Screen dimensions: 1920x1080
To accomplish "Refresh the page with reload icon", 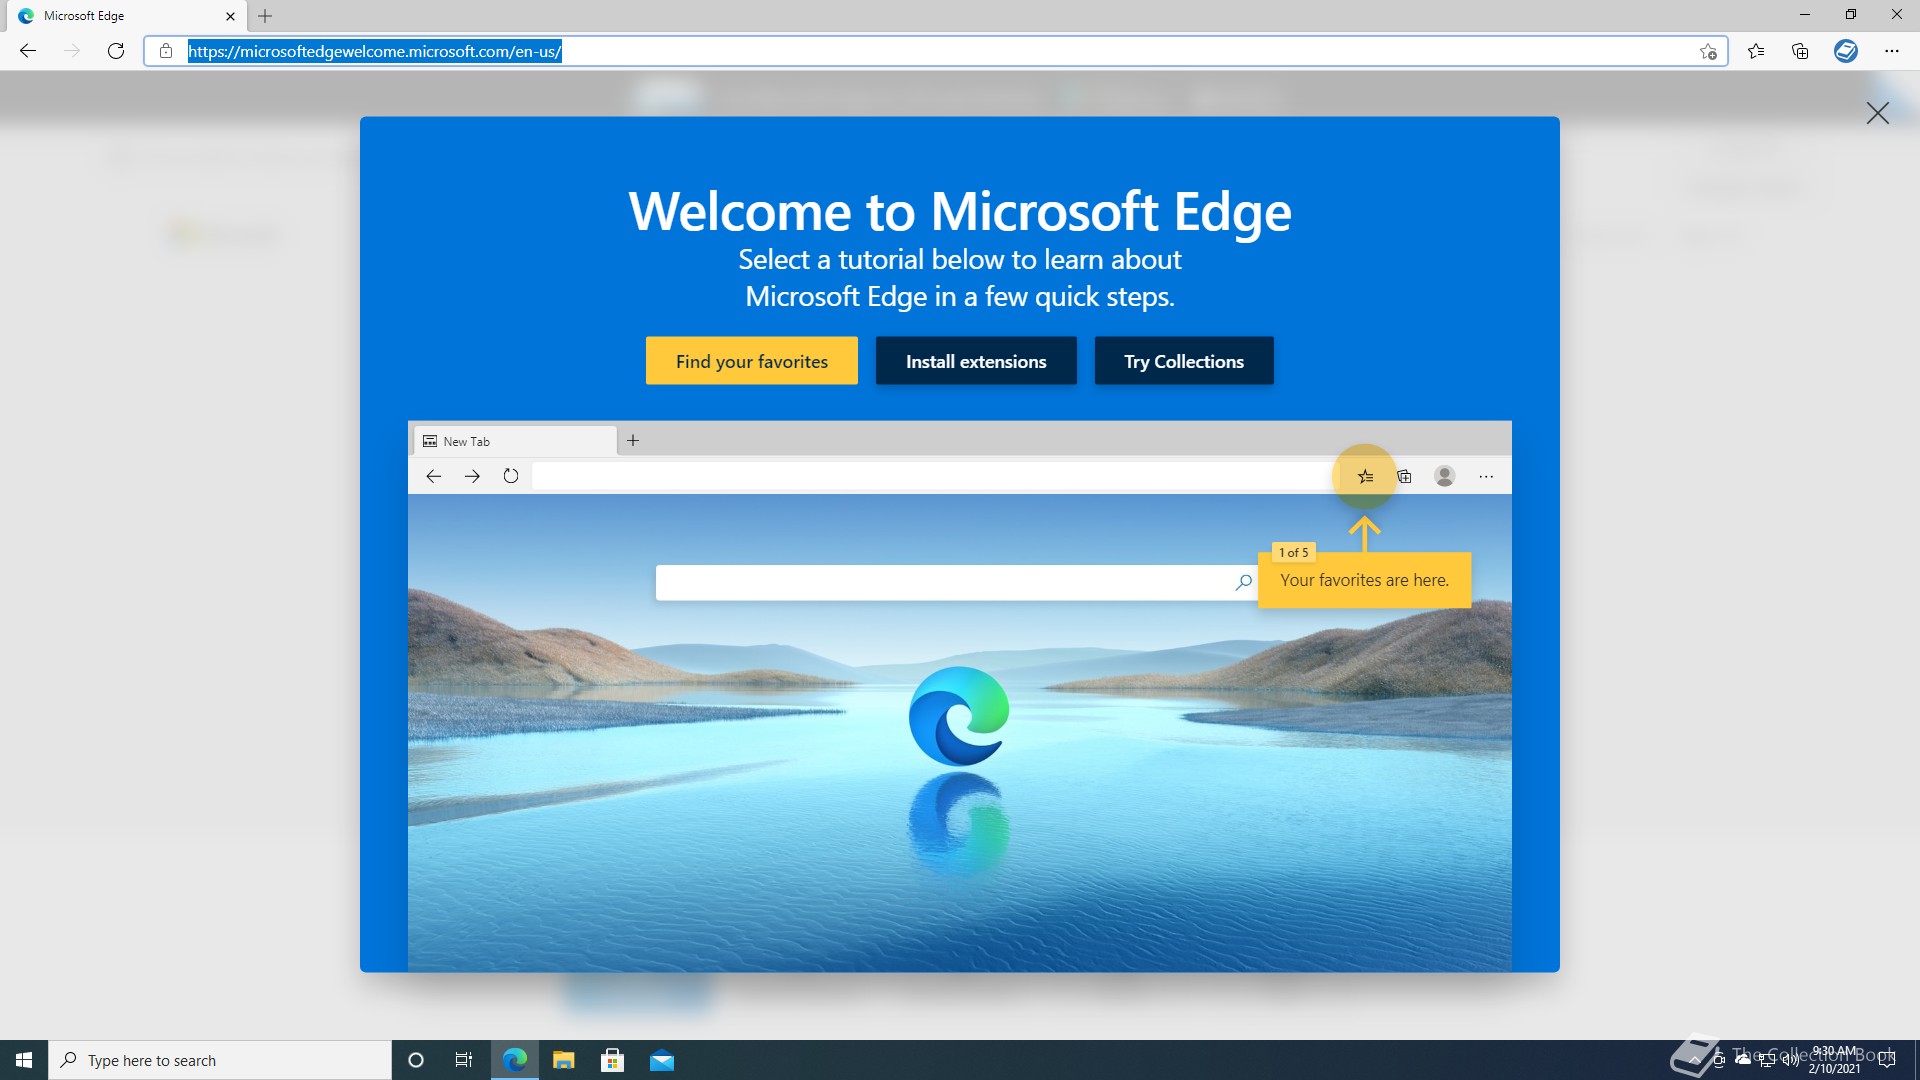I will [x=116, y=51].
